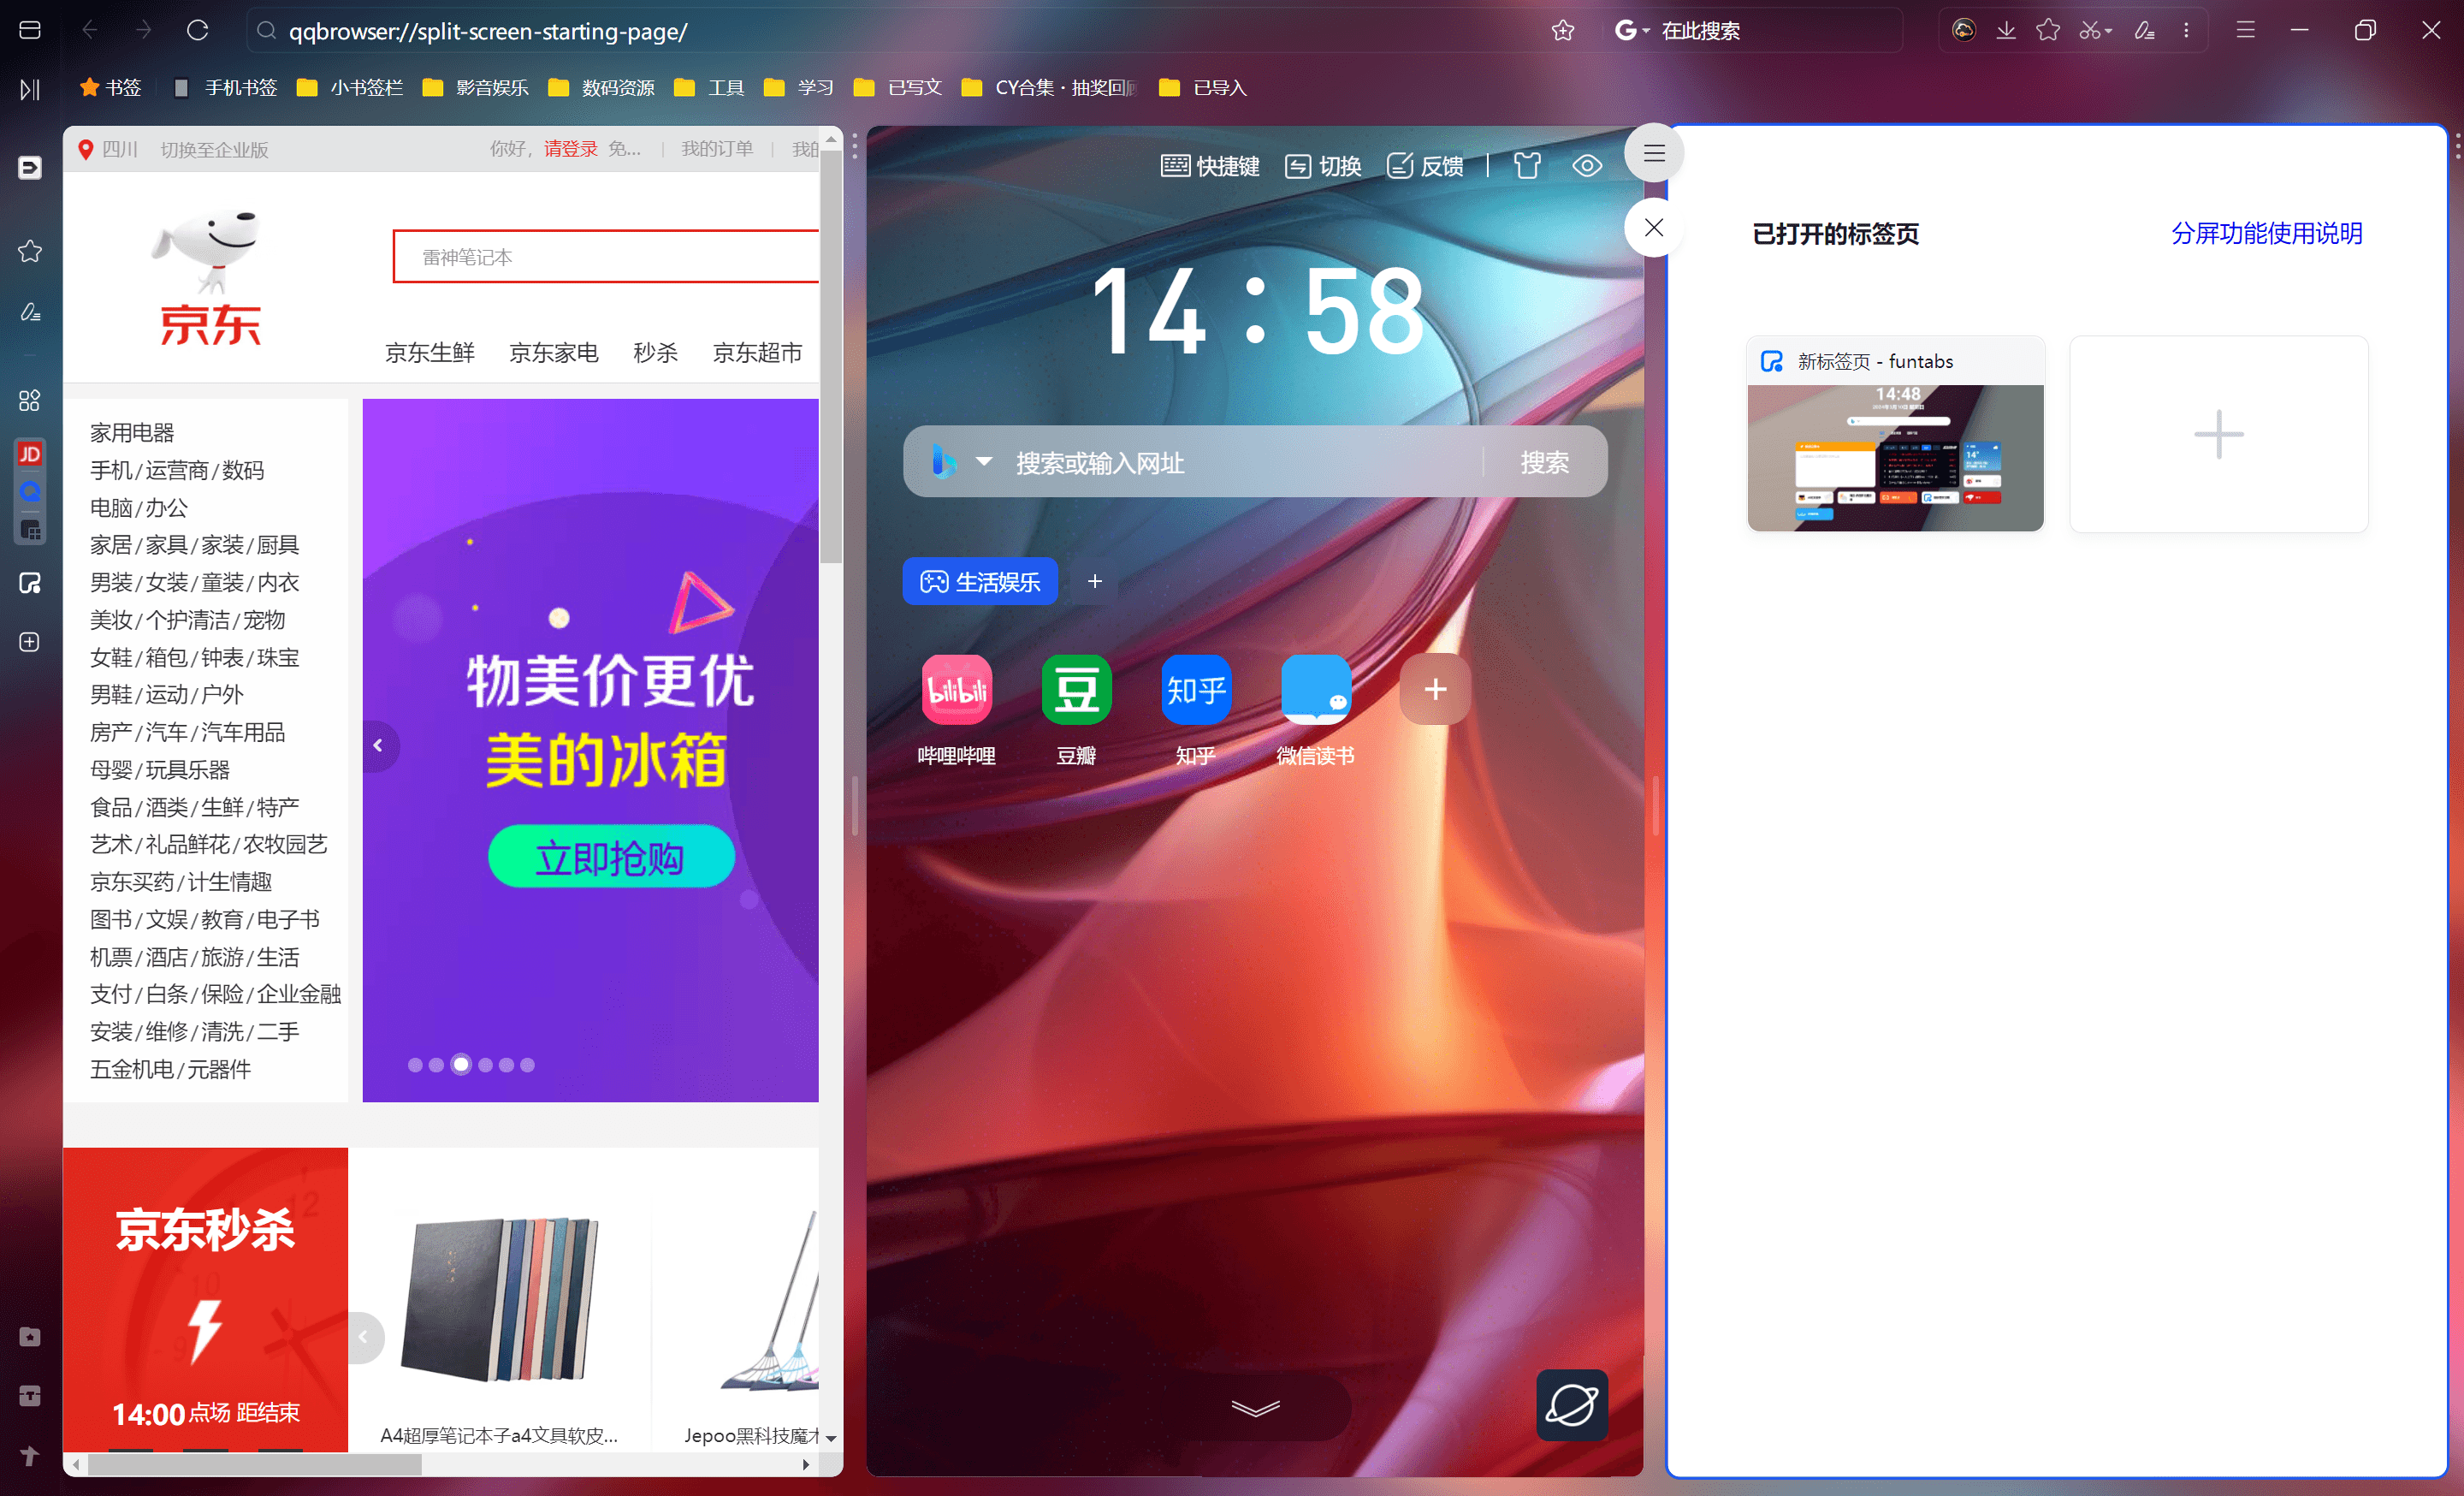Open the Zhihu shortcut icon
The width and height of the screenshot is (2464, 1496).
[1196, 689]
